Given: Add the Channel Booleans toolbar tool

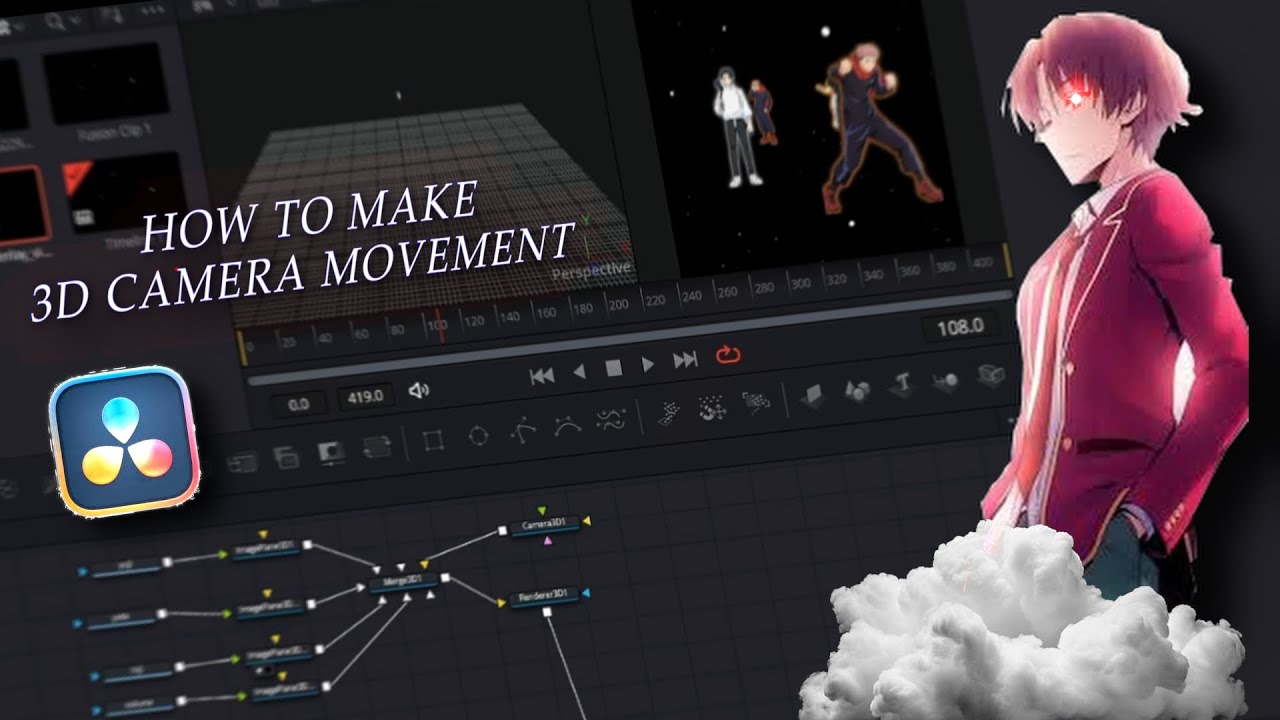Looking at the screenshot, I should point(286,457).
